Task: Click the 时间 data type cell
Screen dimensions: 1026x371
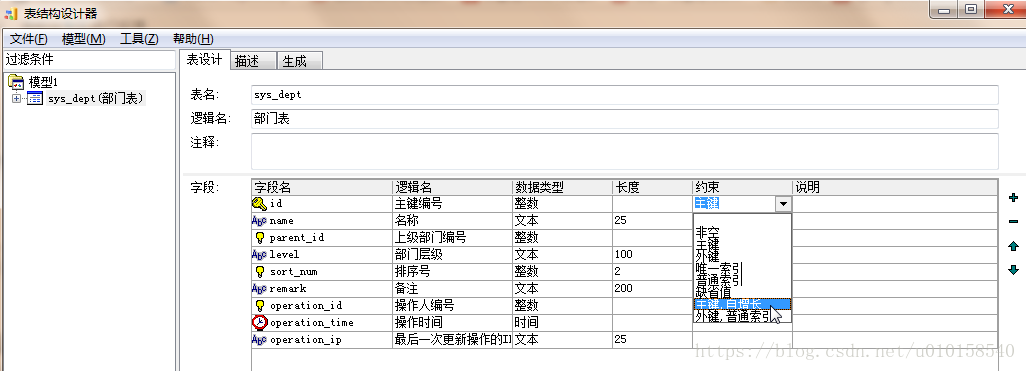Action: click(562, 323)
